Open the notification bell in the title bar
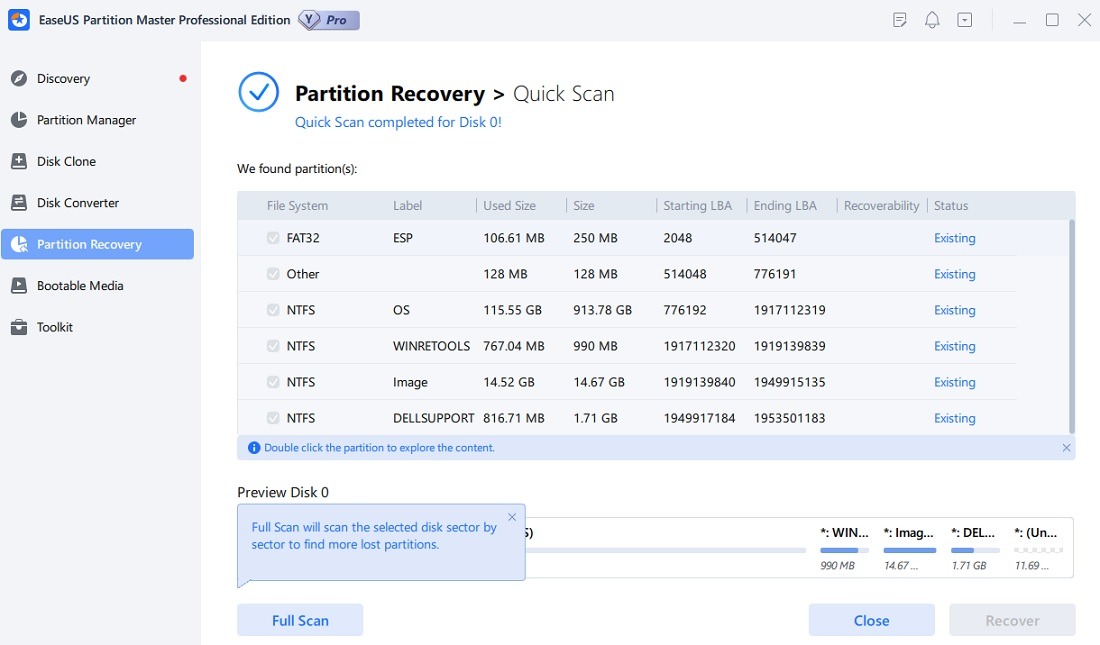Viewport: 1100px width, 645px height. pos(932,19)
